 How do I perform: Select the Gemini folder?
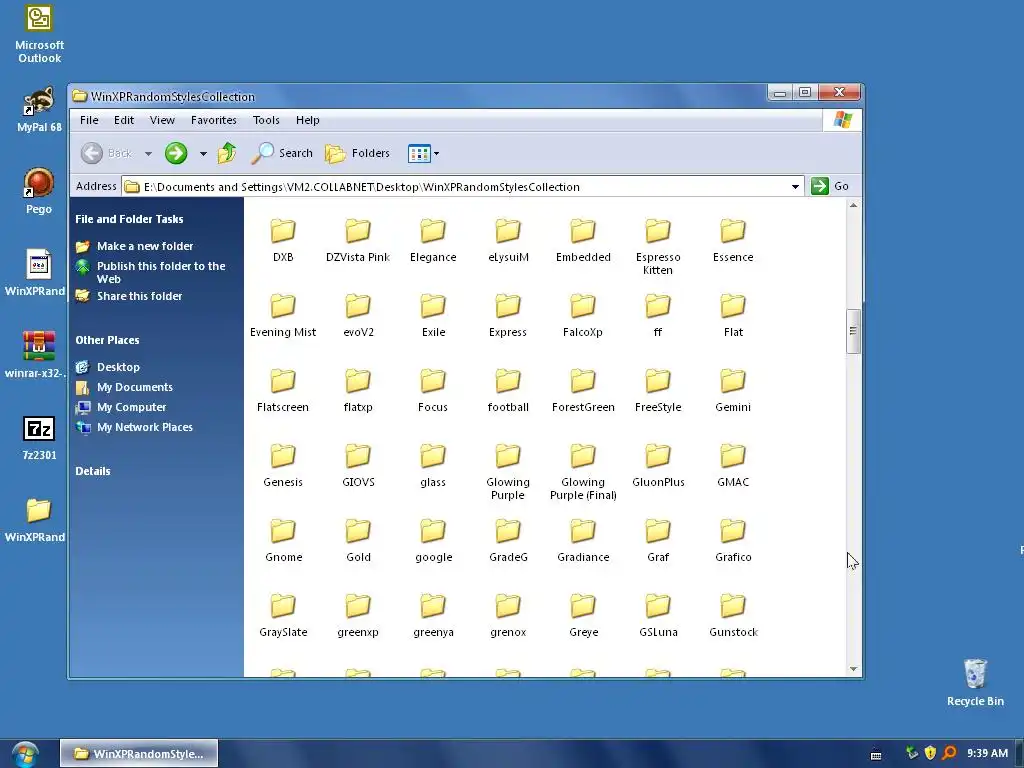pos(733,391)
